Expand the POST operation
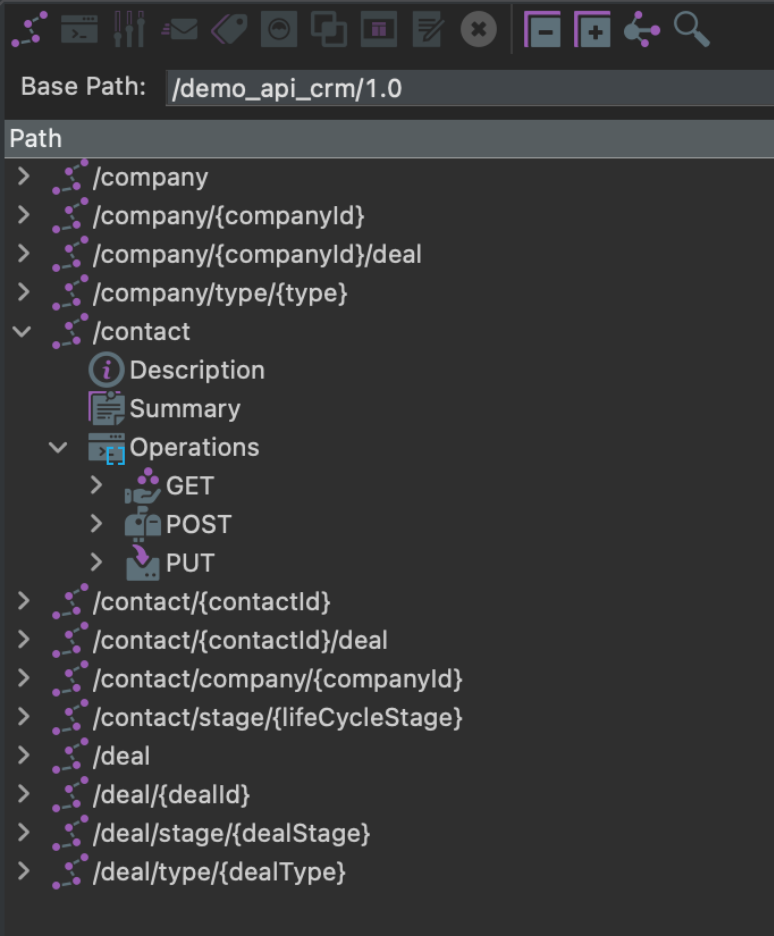The width and height of the screenshot is (774, 936). click(x=96, y=524)
